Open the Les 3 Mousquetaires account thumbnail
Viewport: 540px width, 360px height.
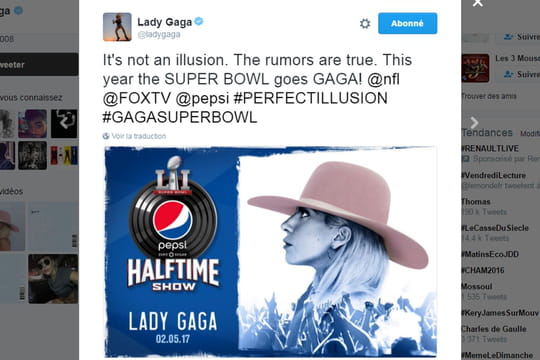[x=475, y=68]
